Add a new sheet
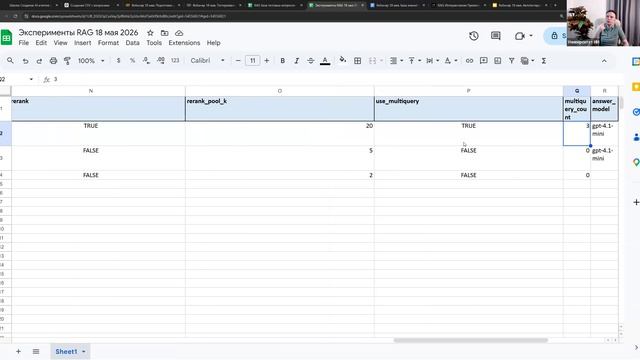 click(x=18, y=351)
